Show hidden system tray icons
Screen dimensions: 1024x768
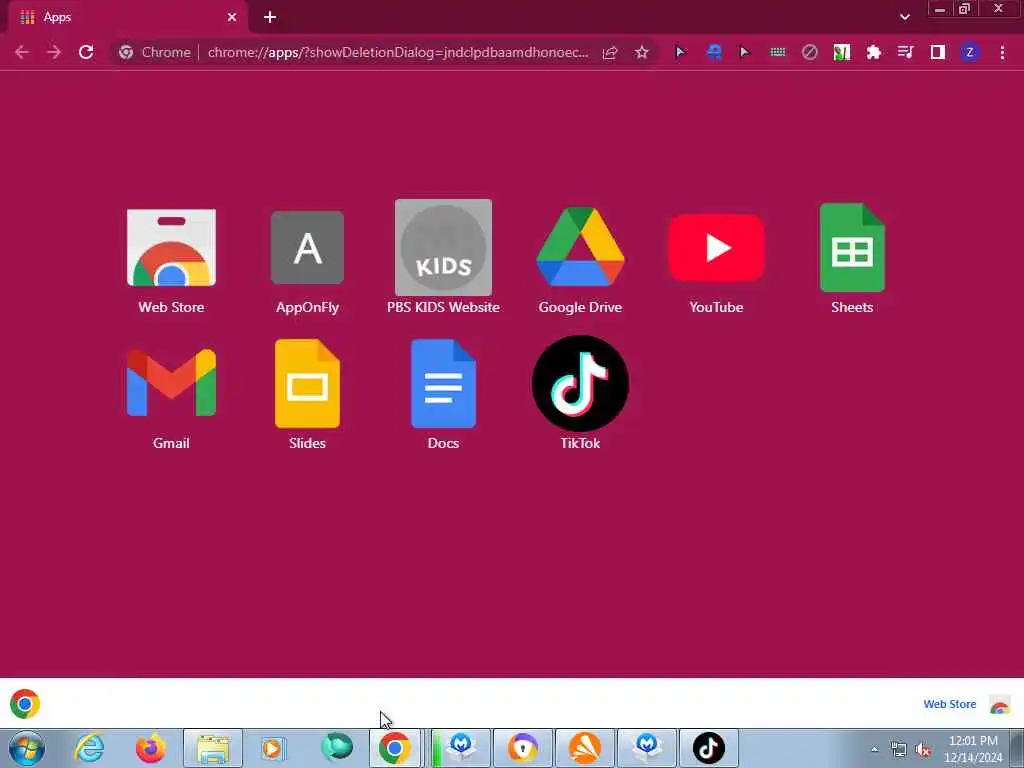tap(874, 749)
